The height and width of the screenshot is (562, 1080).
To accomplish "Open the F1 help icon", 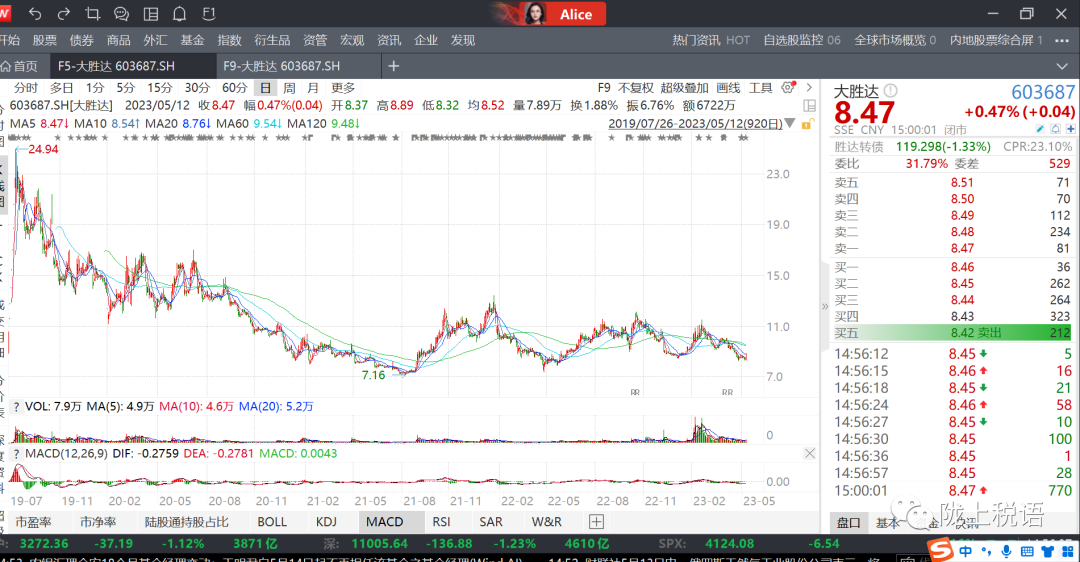I will point(209,14).
